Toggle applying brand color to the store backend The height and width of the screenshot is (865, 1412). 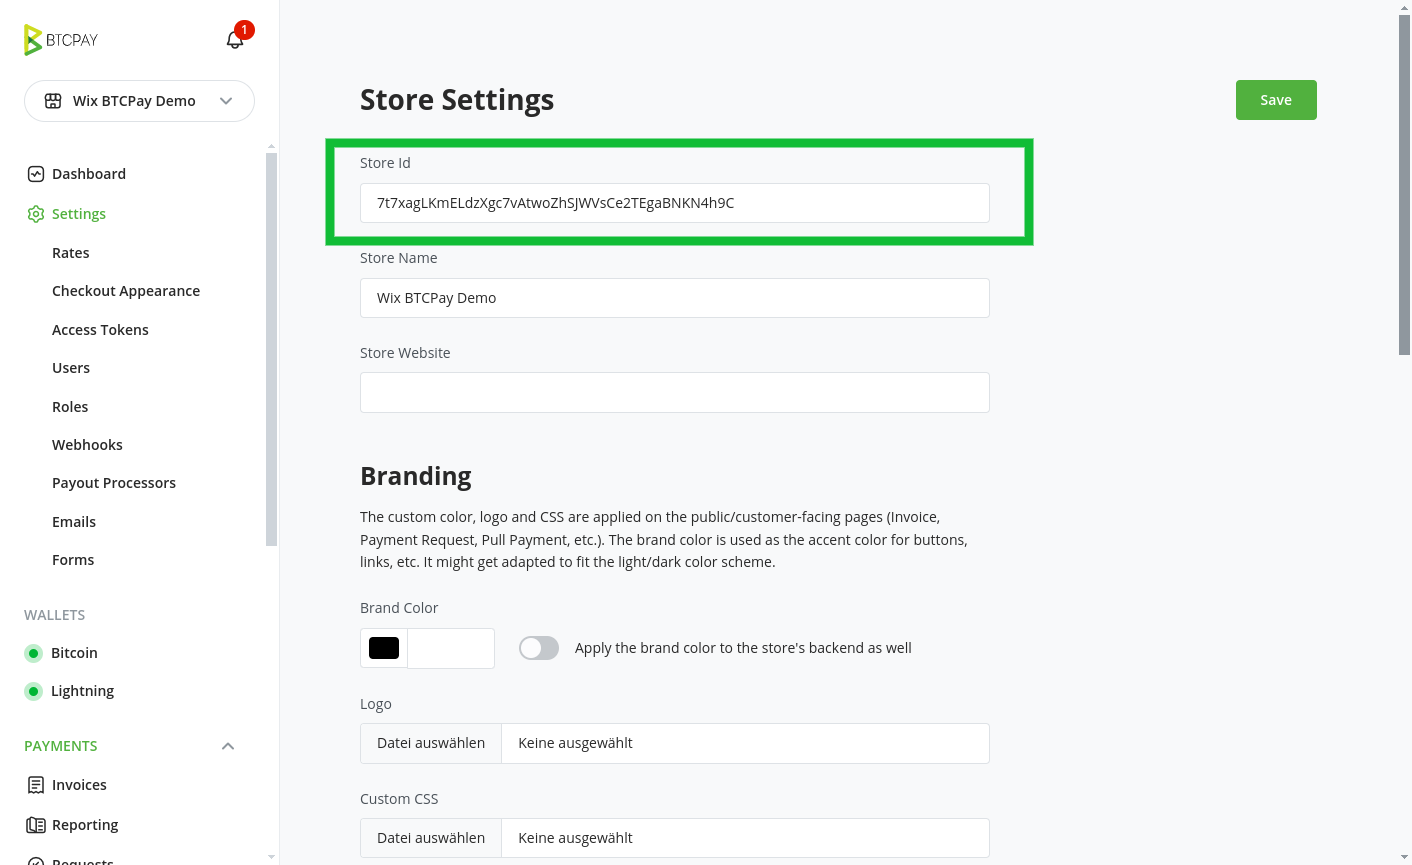[x=538, y=647]
